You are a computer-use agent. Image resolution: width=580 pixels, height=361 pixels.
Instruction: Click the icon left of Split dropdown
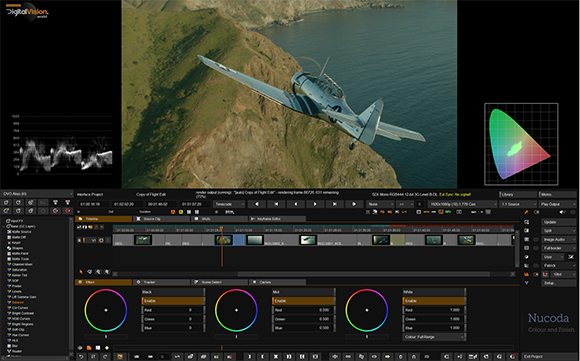pyautogui.click(x=526, y=230)
